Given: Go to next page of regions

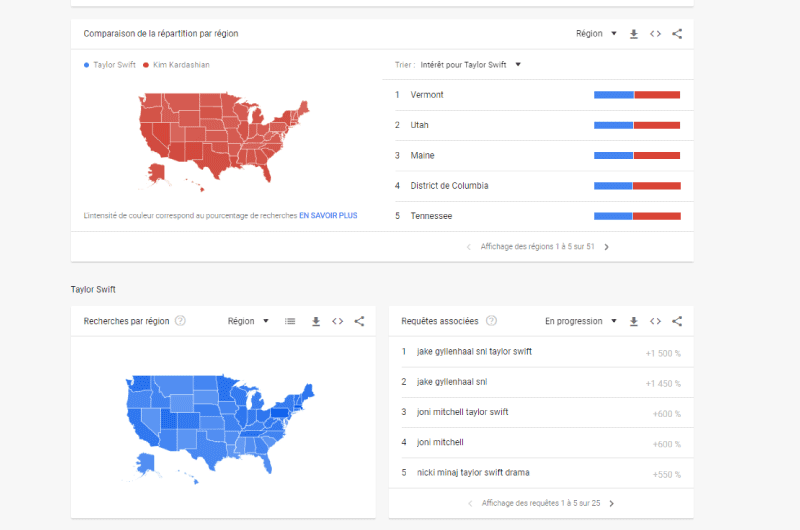Looking at the screenshot, I should (x=607, y=247).
